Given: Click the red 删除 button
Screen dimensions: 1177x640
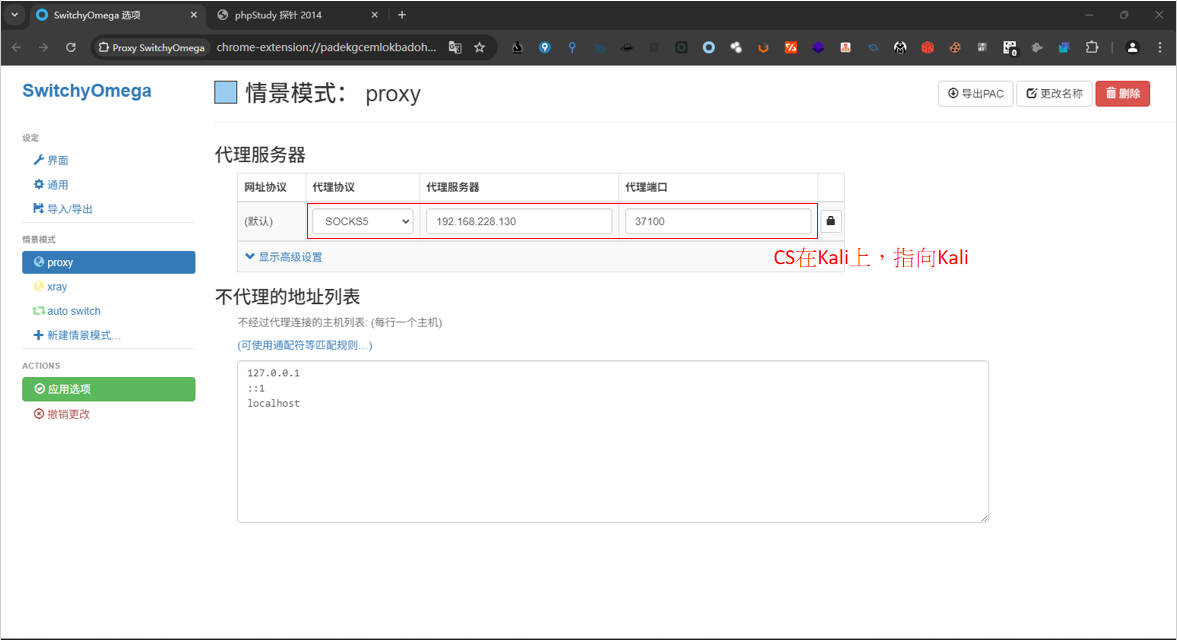Looking at the screenshot, I should (1122, 93).
